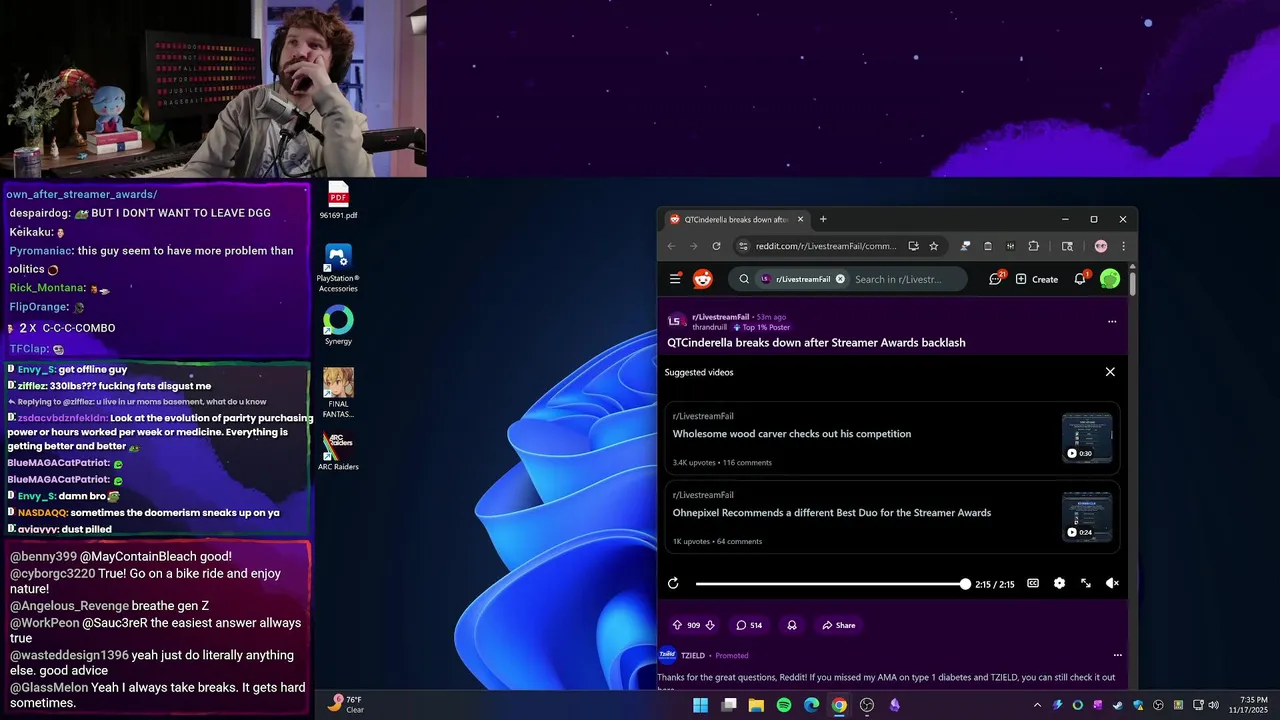Viewport: 1280px width, 720px height.
Task: Open Spotify from the taskbar
Action: (x=784, y=705)
